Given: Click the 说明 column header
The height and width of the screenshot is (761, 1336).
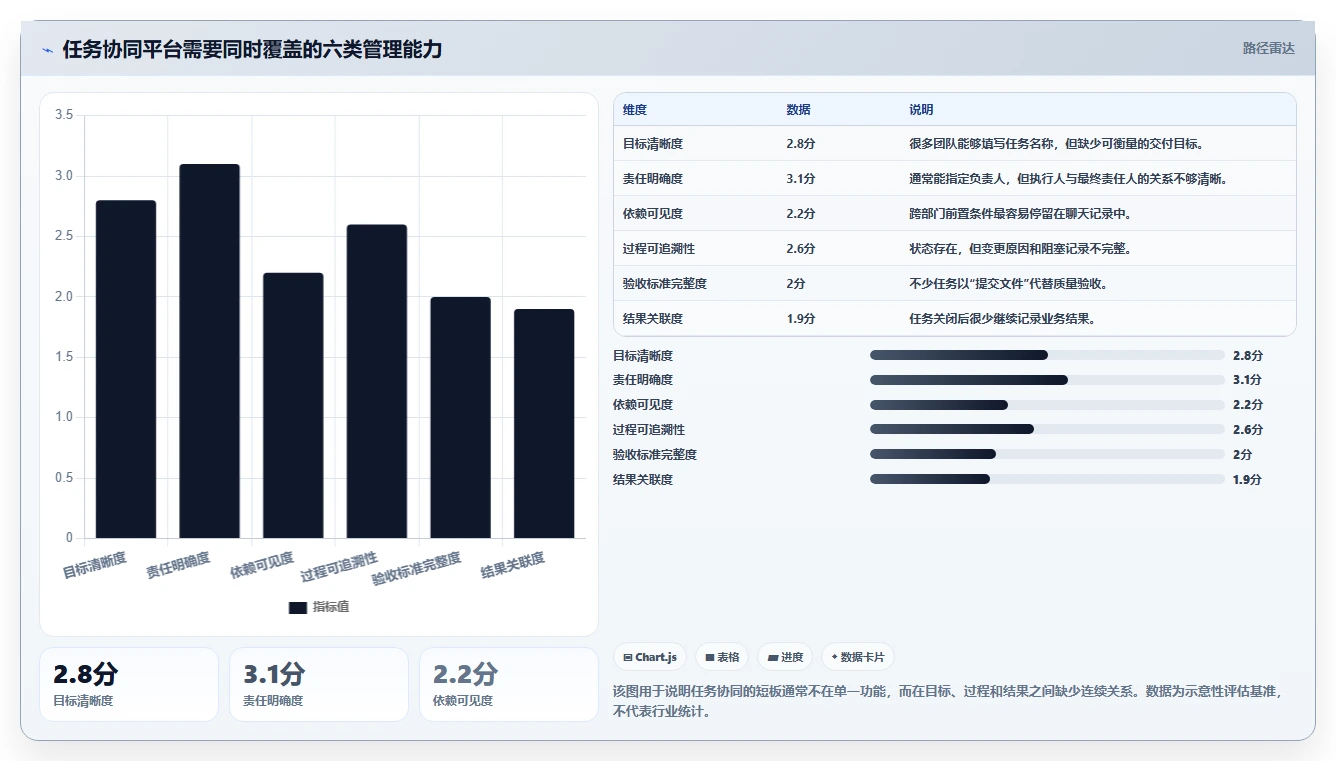Looking at the screenshot, I should (921, 110).
